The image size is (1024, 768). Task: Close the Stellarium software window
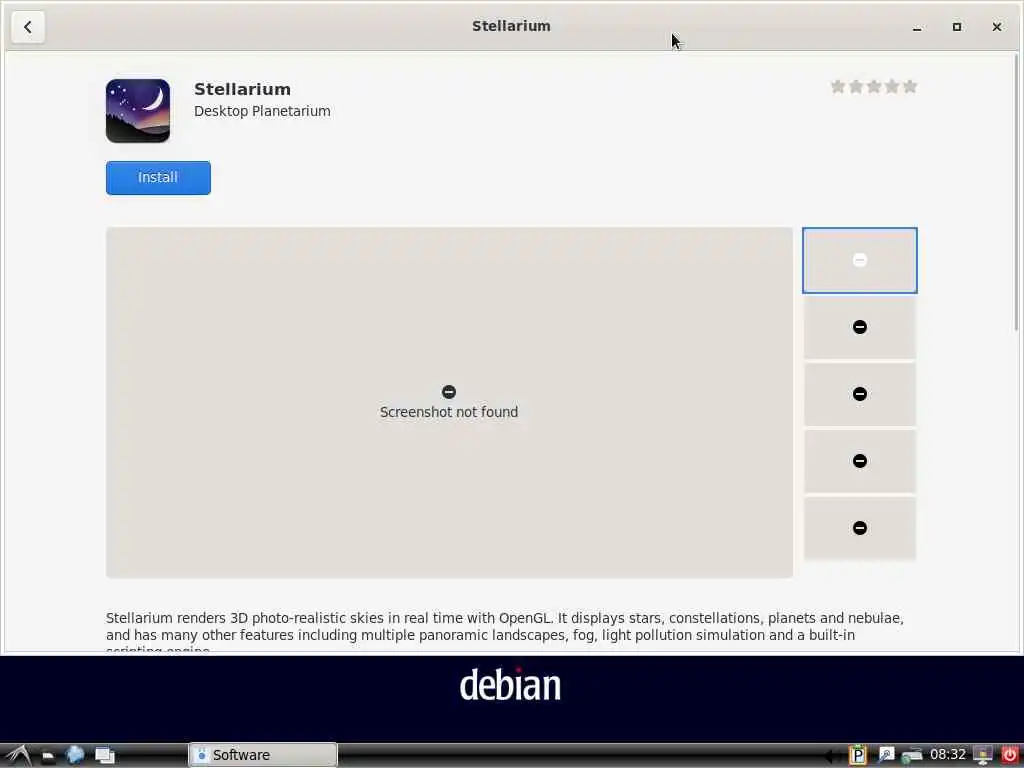[997, 27]
